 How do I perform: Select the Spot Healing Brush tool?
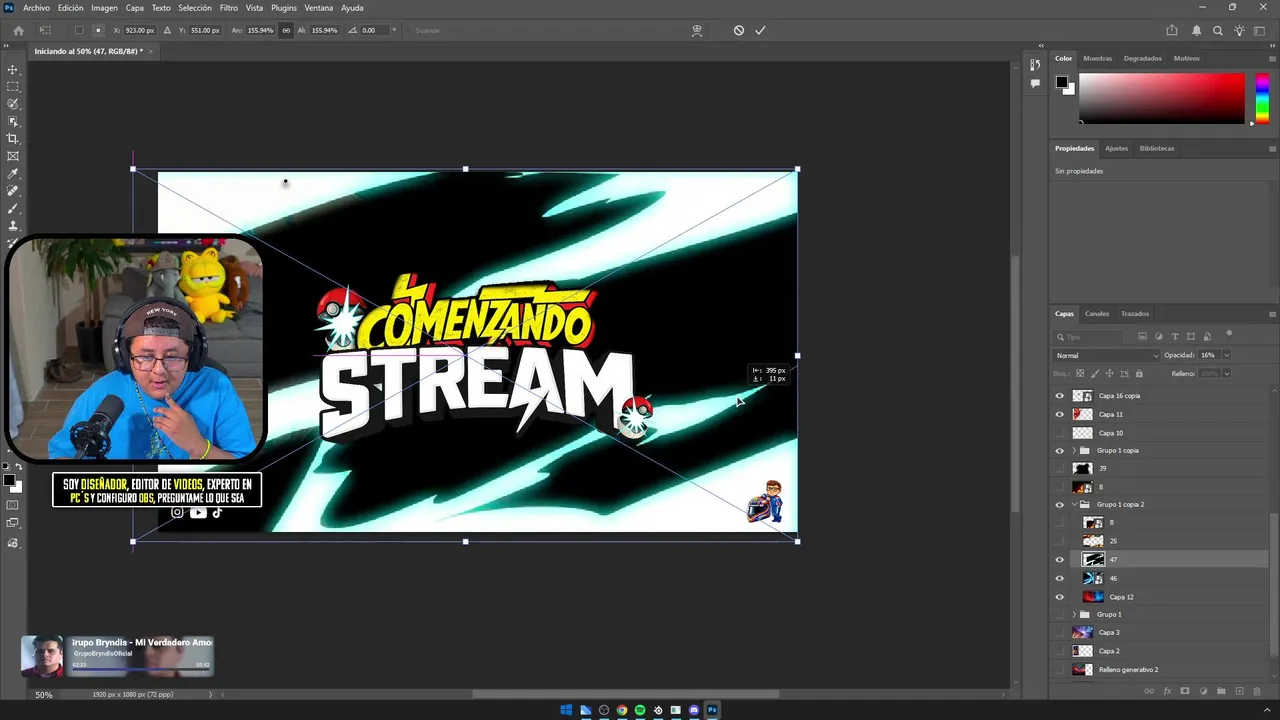(13, 190)
